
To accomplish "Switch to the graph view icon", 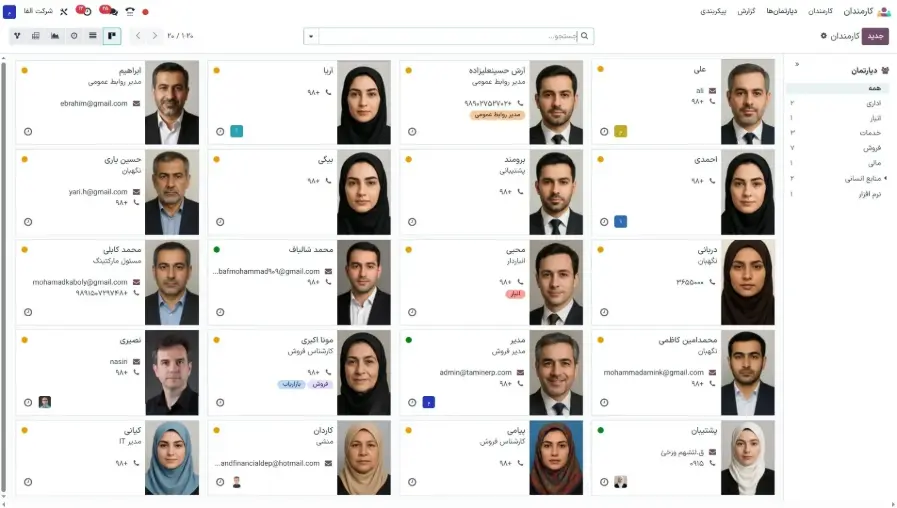I will [x=55, y=35].
